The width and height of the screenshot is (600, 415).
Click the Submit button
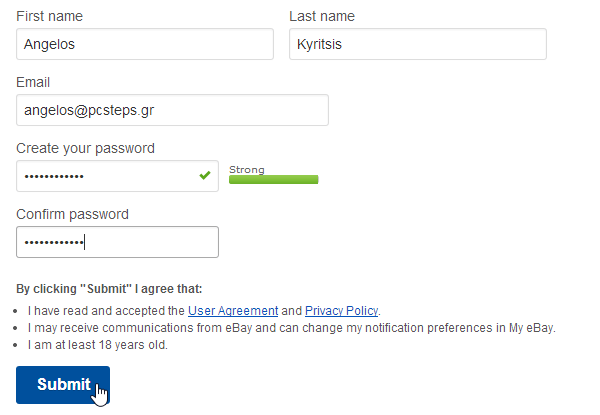tap(63, 385)
